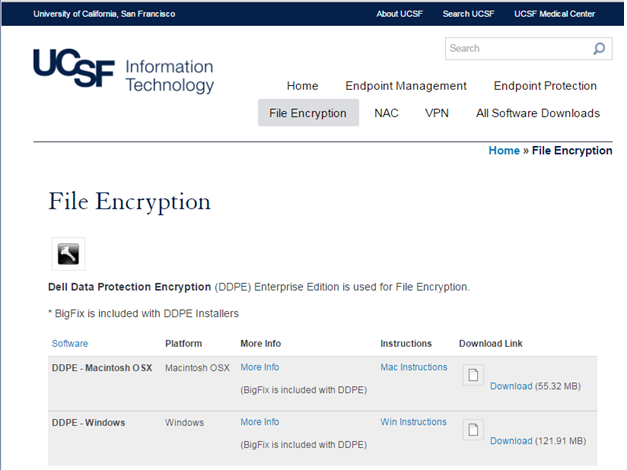Open the Mac Instructions link
The height and width of the screenshot is (470, 627).
[x=414, y=367]
